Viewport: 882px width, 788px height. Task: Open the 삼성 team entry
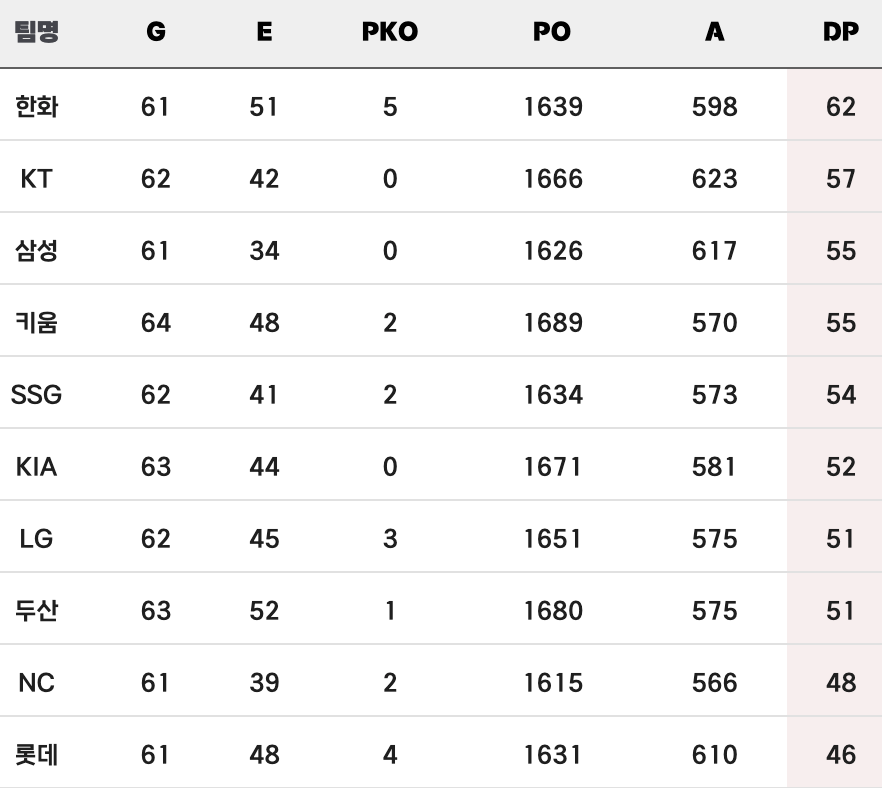pyautogui.click(x=37, y=251)
